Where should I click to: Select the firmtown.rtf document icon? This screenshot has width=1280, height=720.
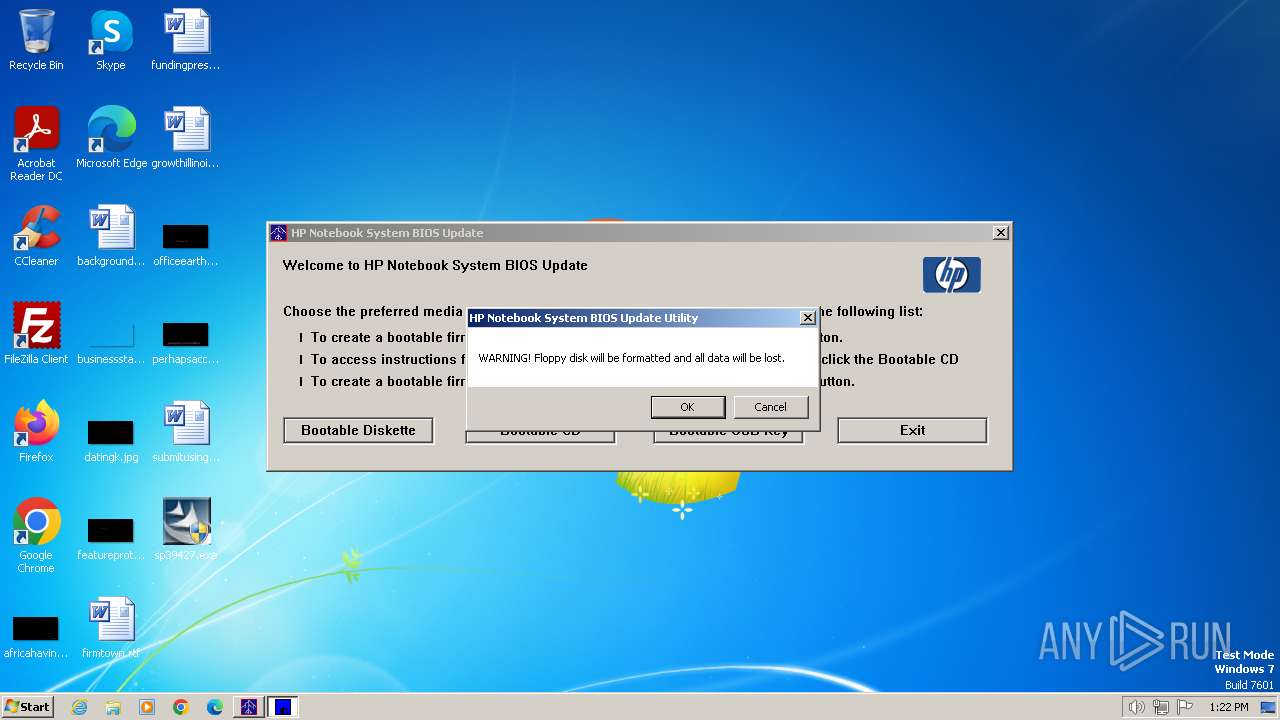point(111,628)
